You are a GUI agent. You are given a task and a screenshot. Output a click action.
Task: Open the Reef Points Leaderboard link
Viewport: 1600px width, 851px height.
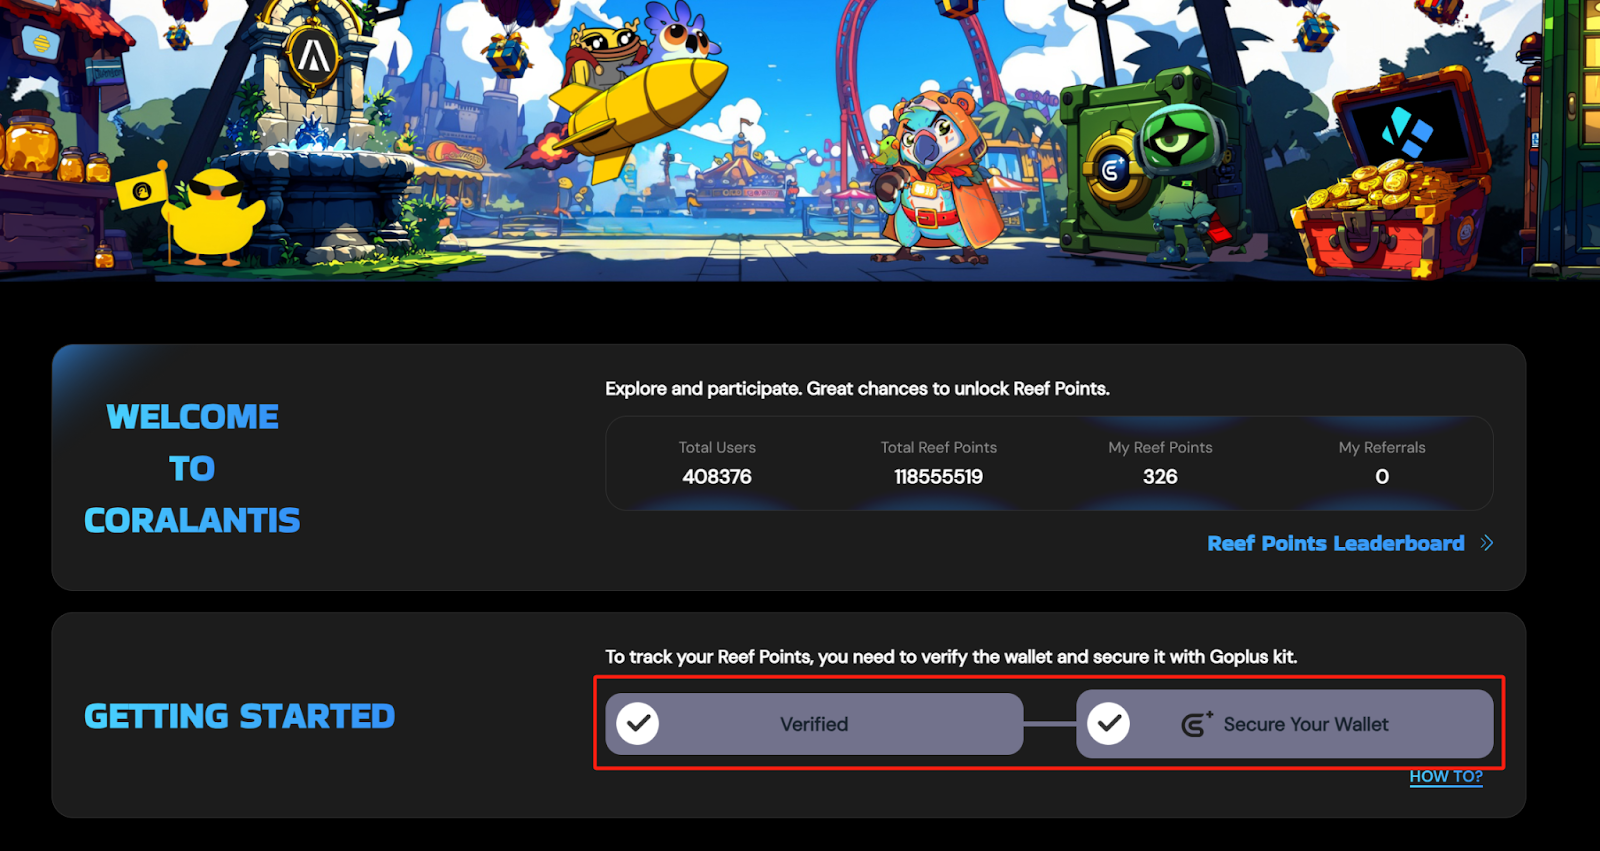tap(1335, 543)
